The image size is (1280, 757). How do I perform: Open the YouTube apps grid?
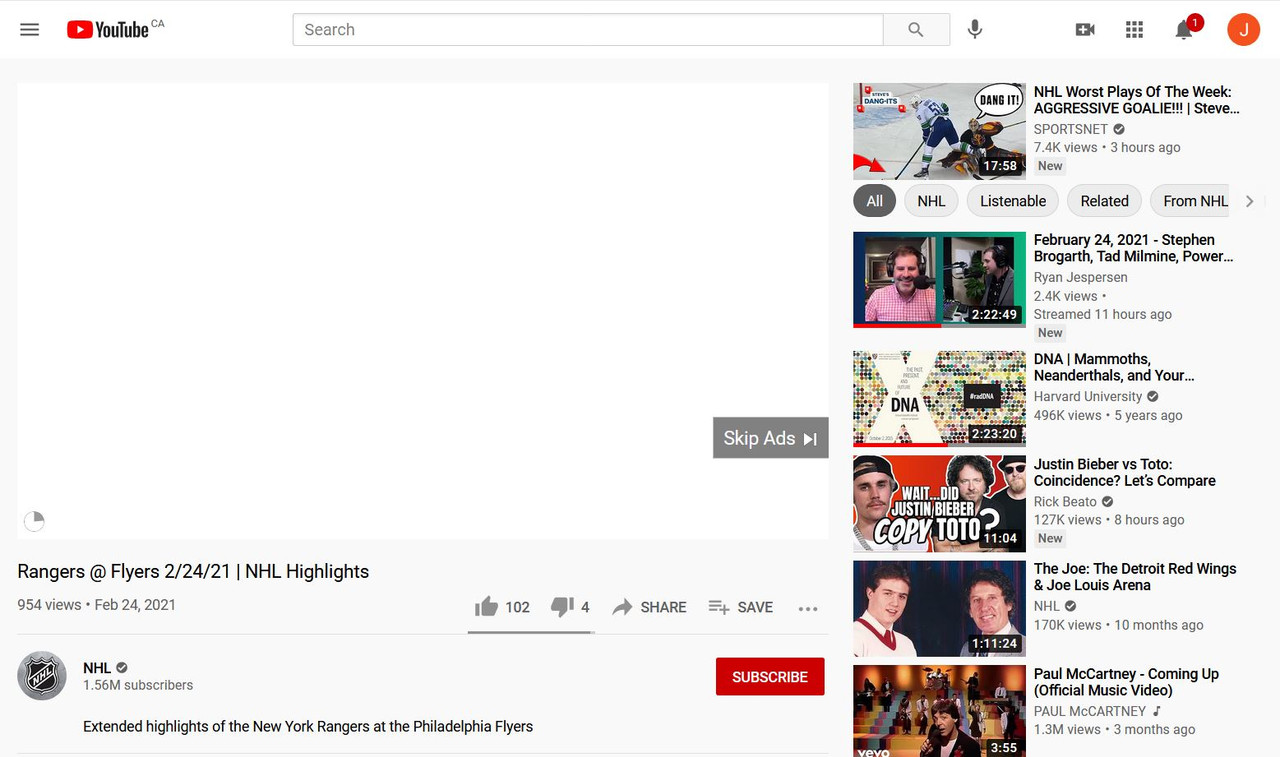click(x=1134, y=30)
